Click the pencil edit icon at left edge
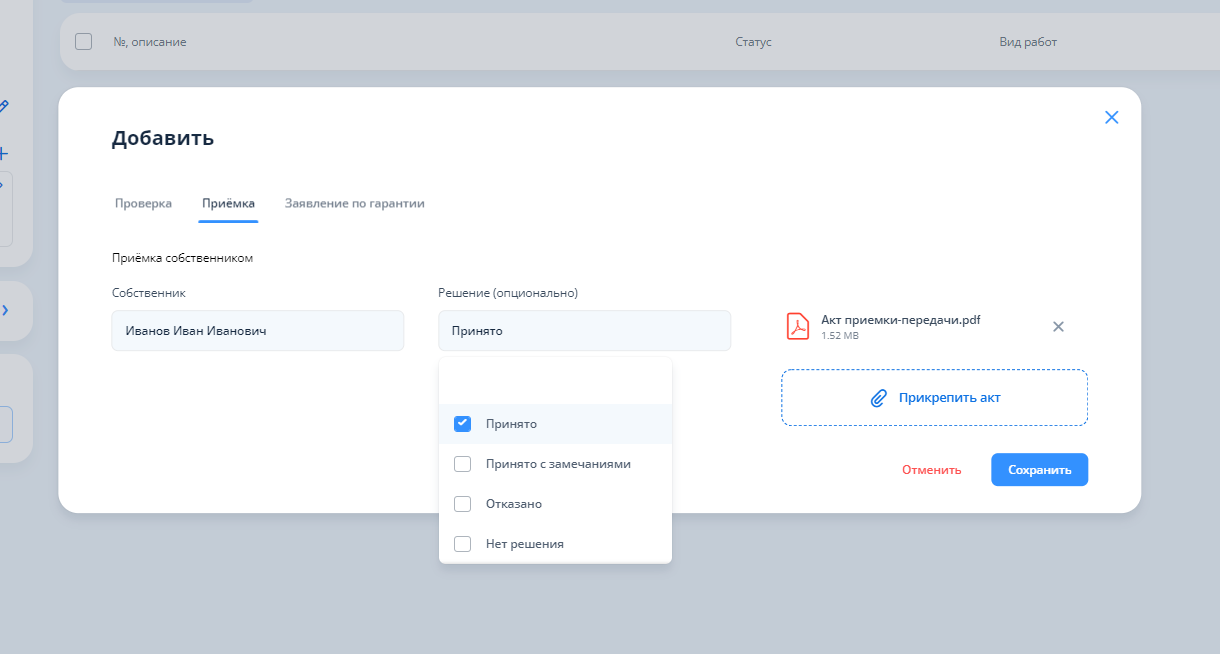This screenshot has width=1220, height=654. point(4,106)
